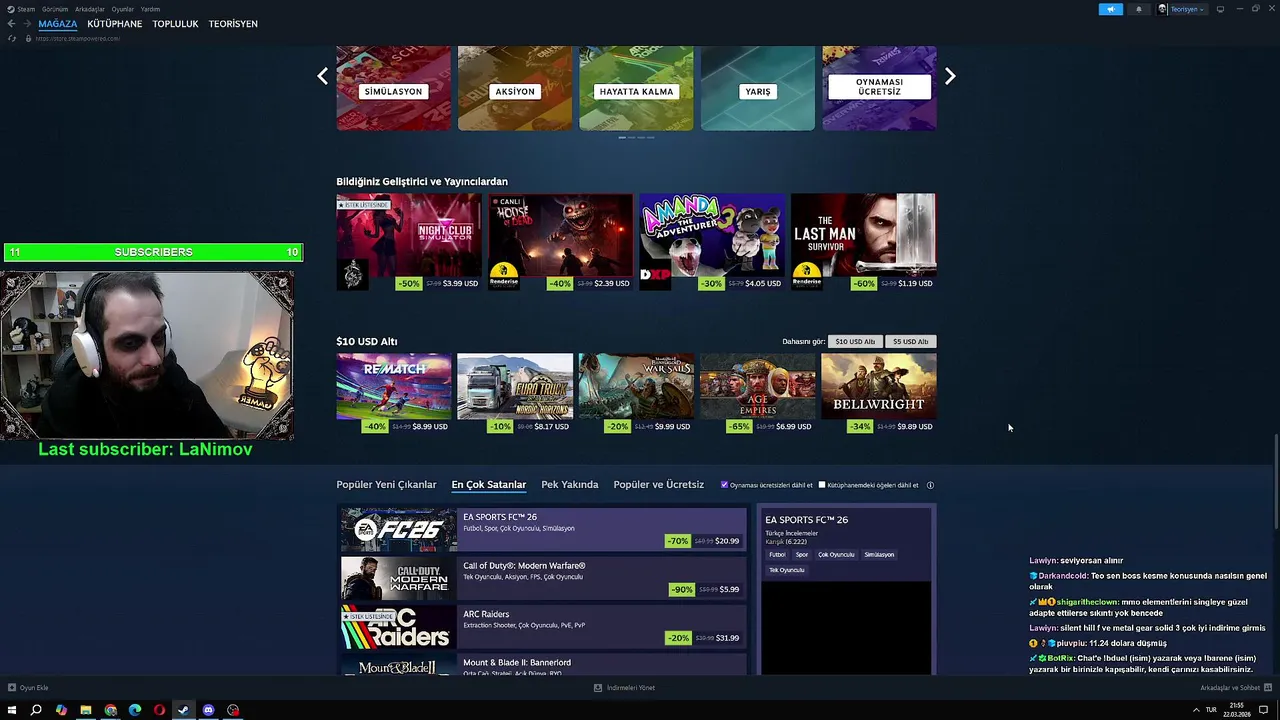Switch to the Popüler ve Ücretsiz tab
1280x720 pixels.
(x=659, y=485)
